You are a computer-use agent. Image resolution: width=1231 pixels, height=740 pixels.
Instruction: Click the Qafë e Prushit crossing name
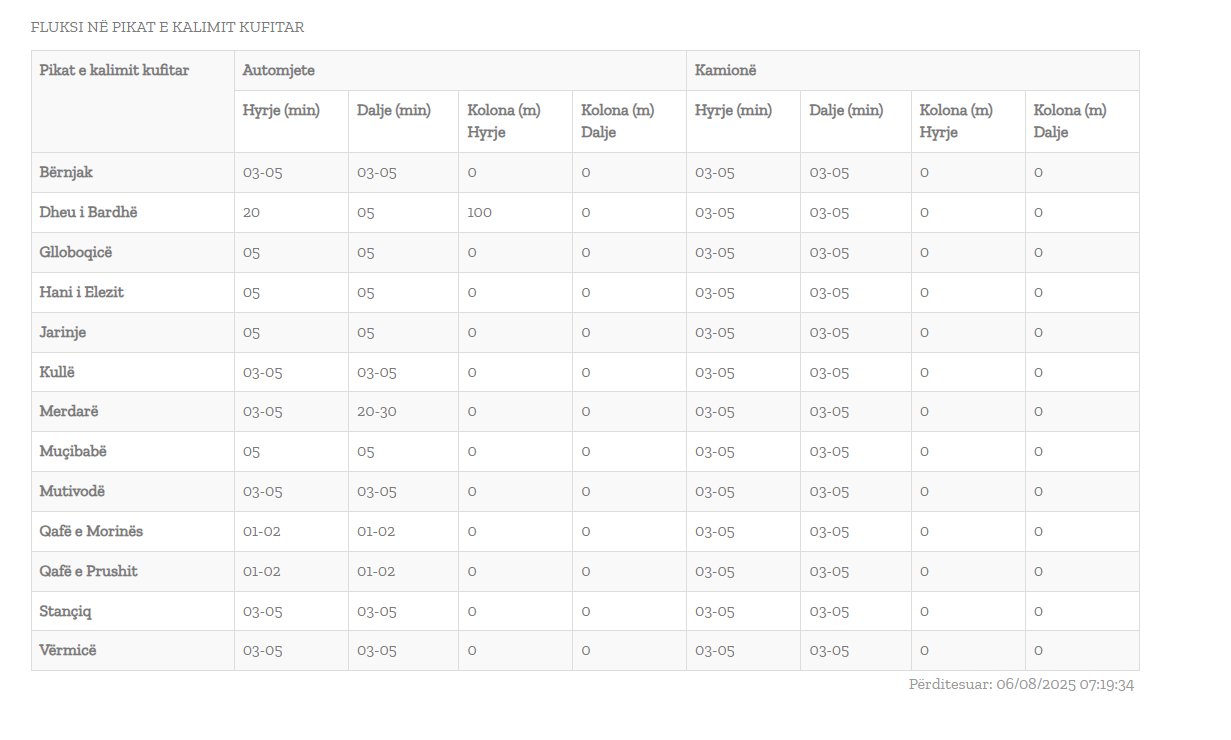(x=89, y=571)
